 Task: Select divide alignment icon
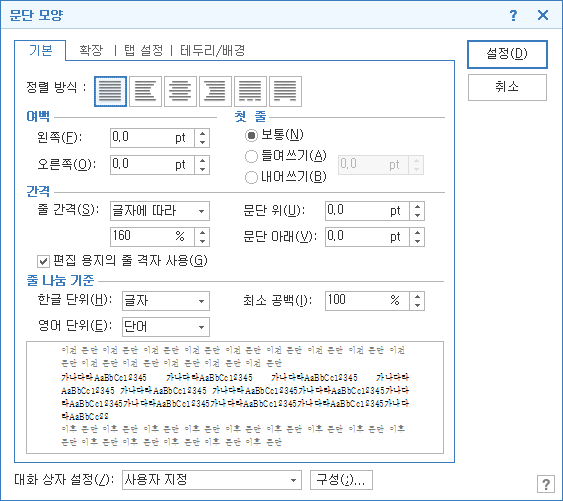pyautogui.click(x=285, y=91)
